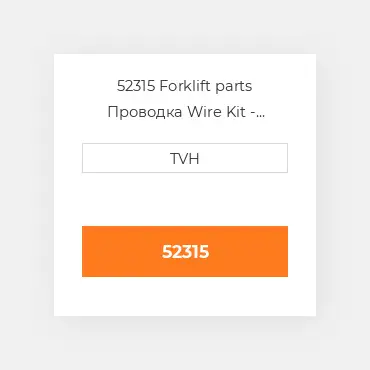Click the words Wire Kit in the title
370x370 pixels.
pos(216,112)
